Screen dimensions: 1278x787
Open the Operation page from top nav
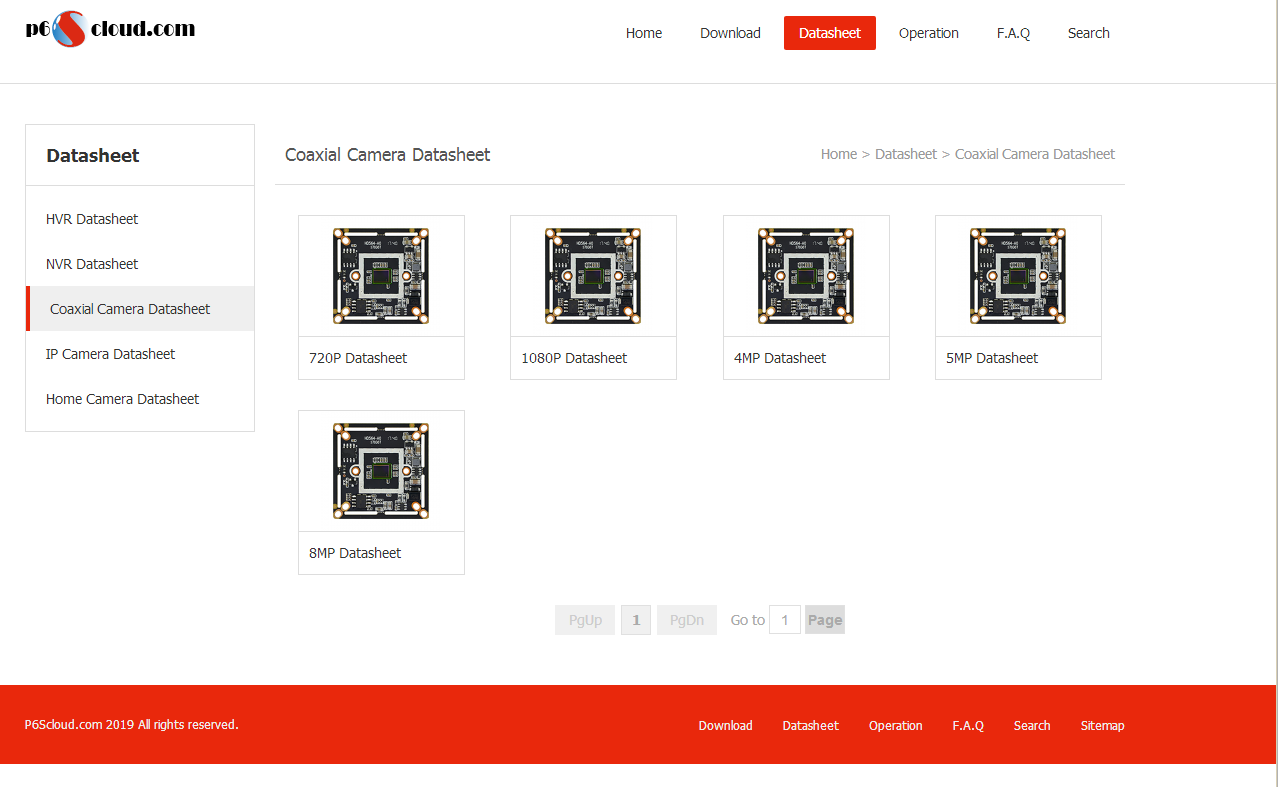928,33
